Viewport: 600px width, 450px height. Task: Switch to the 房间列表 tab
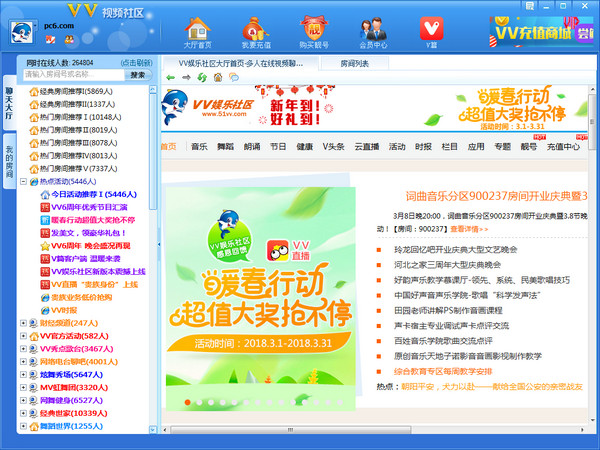(354, 64)
